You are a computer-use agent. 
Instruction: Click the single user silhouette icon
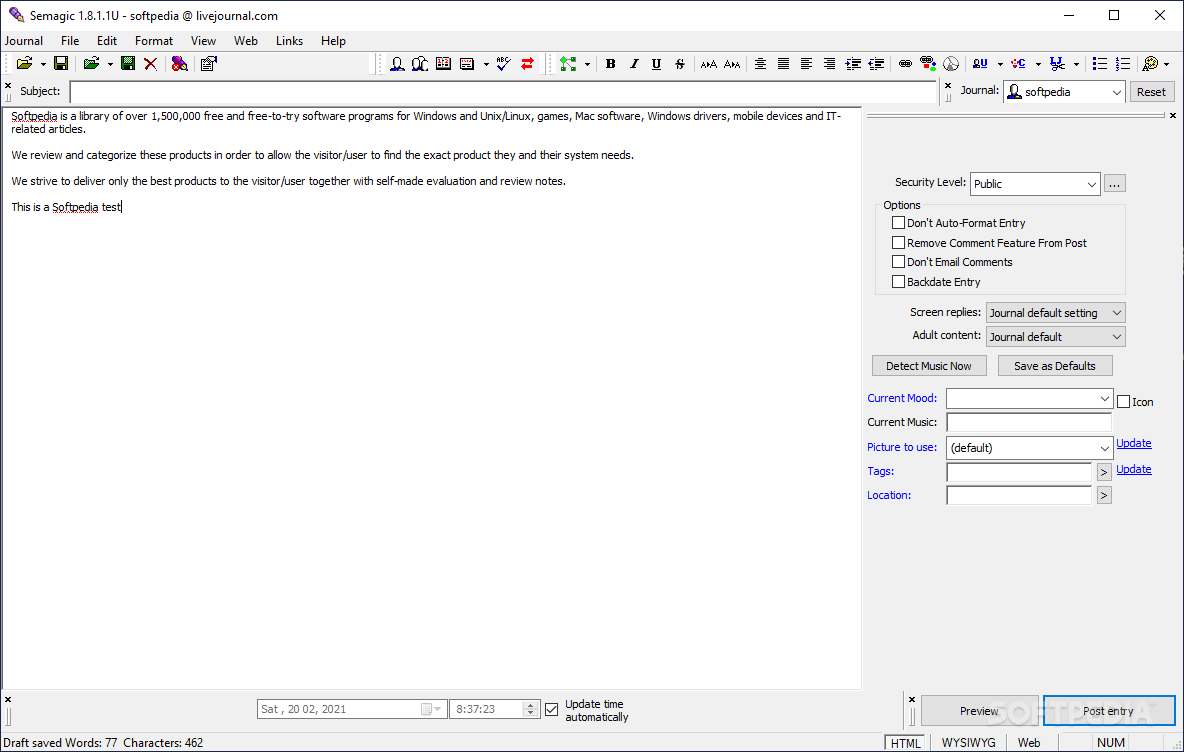coord(397,63)
